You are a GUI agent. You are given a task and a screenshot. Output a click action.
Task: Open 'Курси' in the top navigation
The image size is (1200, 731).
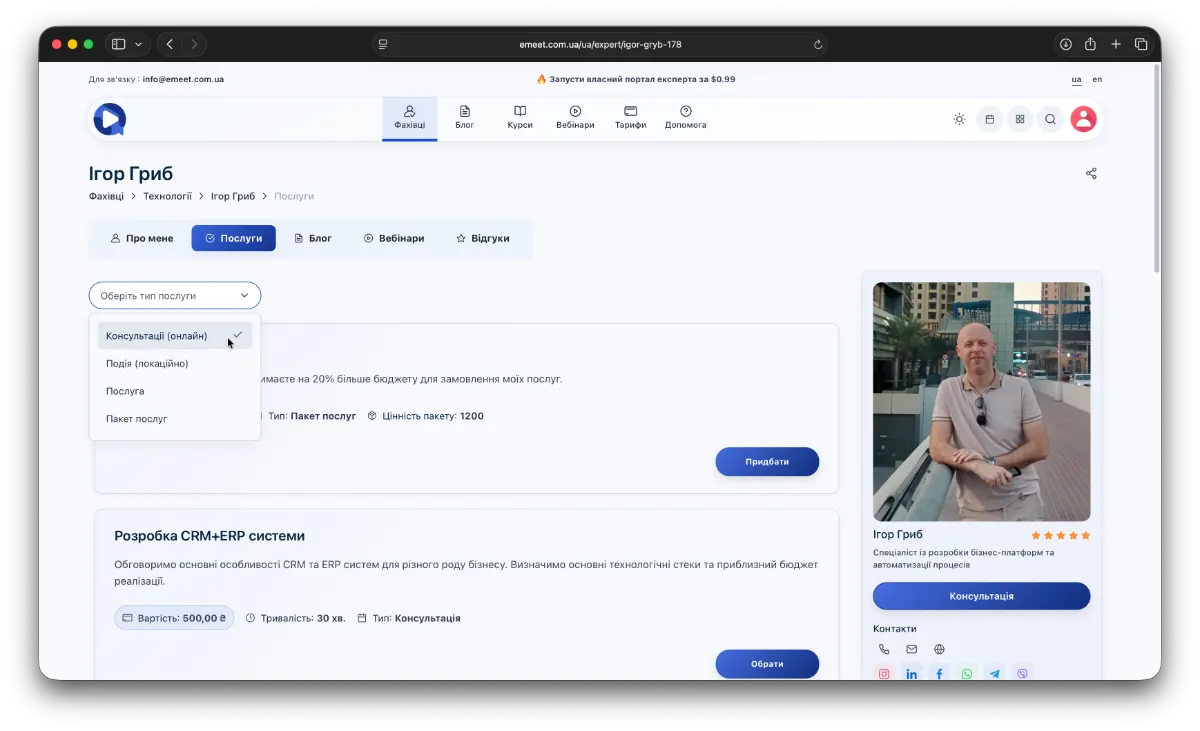tap(520, 118)
